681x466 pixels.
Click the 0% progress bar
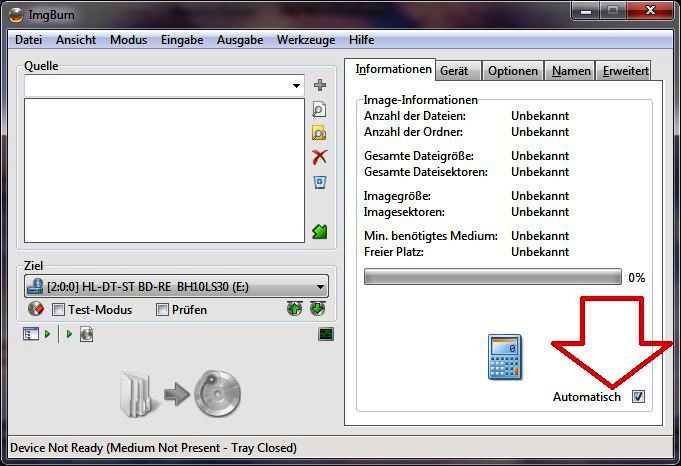[x=493, y=277]
